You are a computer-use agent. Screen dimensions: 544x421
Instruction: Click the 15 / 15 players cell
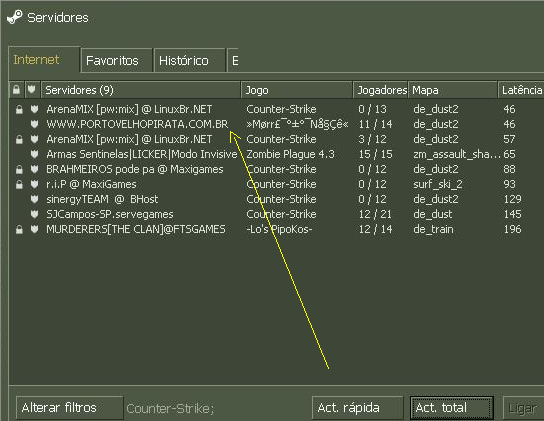click(x=375, y=154)
